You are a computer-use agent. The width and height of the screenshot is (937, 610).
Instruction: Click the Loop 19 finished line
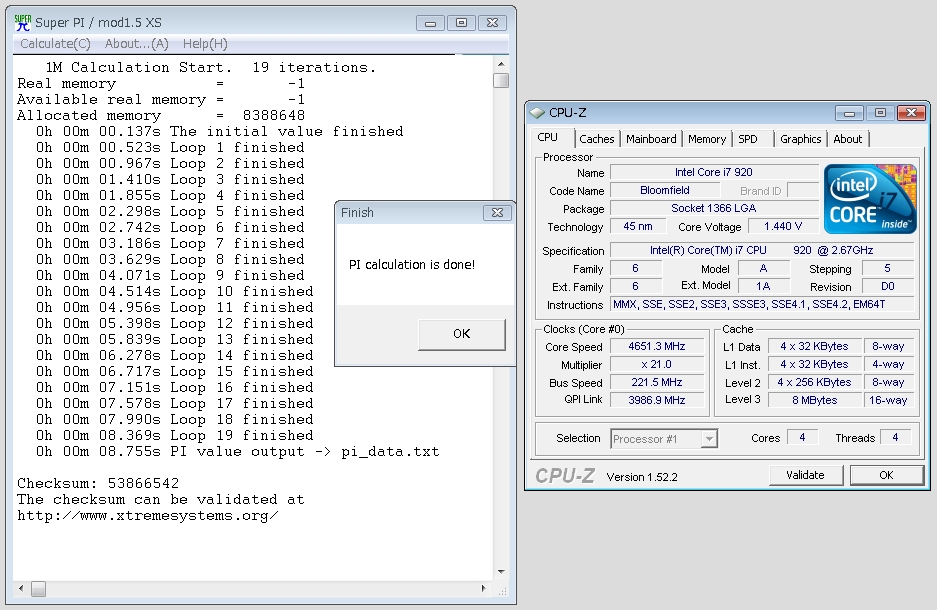click(174, 436)
